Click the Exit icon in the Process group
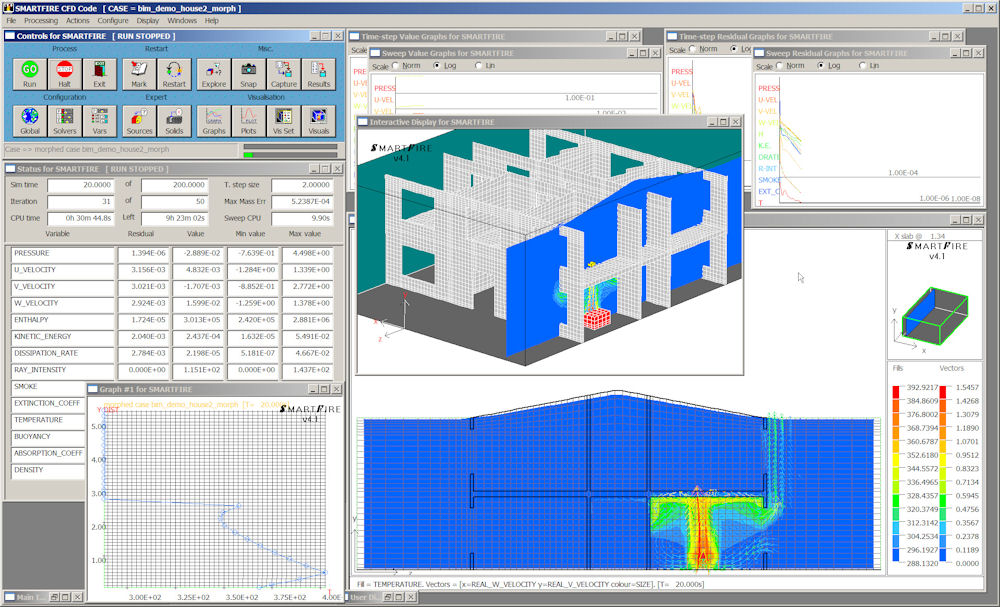 click(99, 74)
